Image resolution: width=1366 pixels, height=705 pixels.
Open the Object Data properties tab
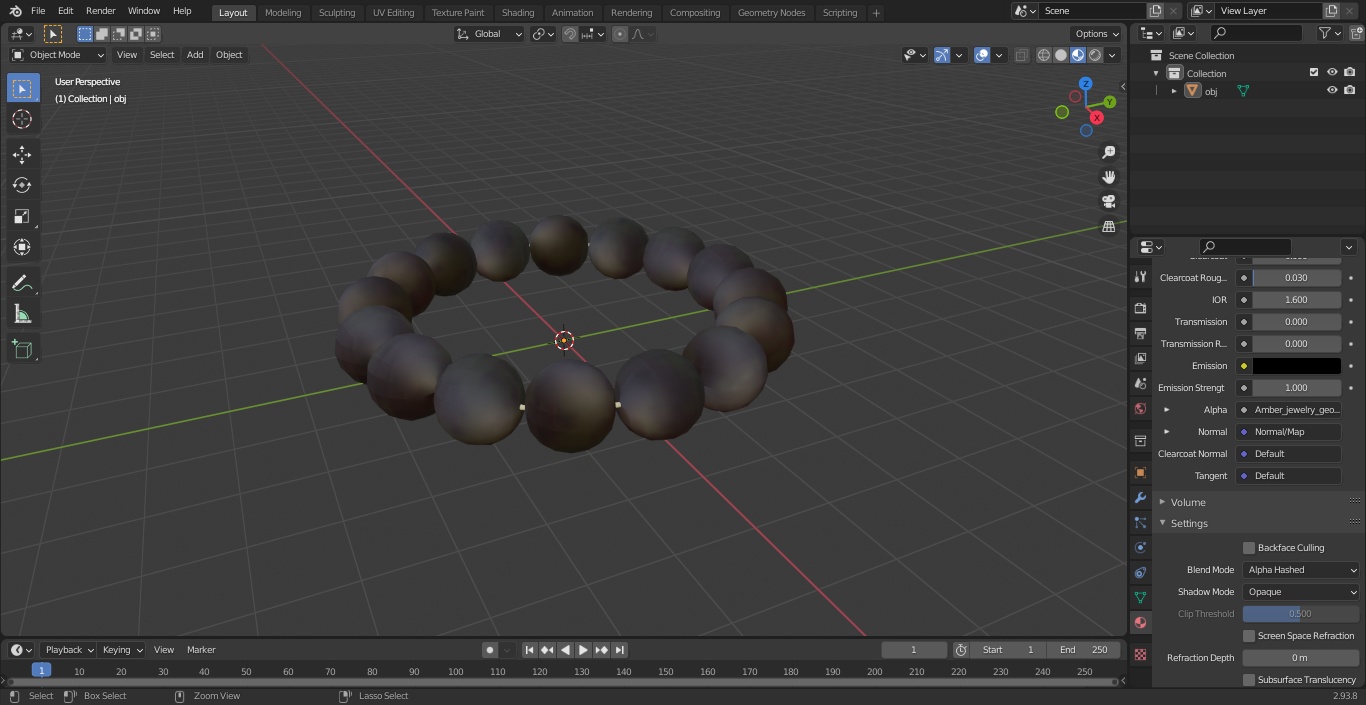click(1140, 597)
